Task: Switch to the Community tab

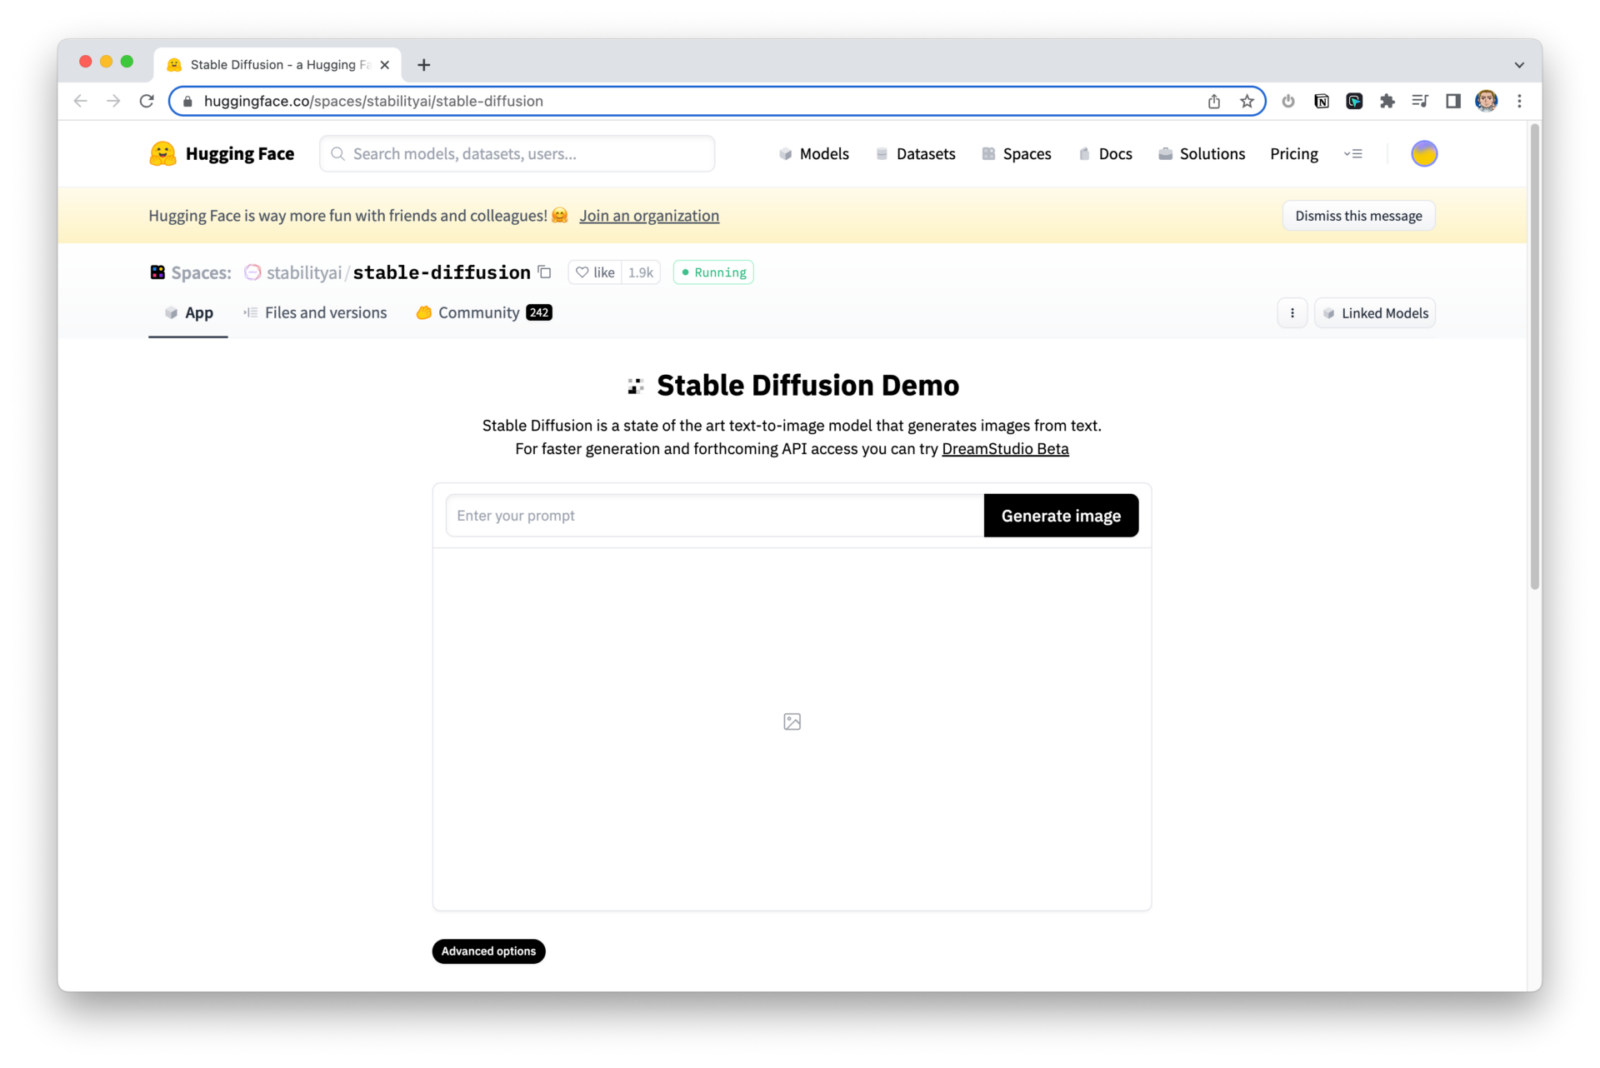Action: 484,313
